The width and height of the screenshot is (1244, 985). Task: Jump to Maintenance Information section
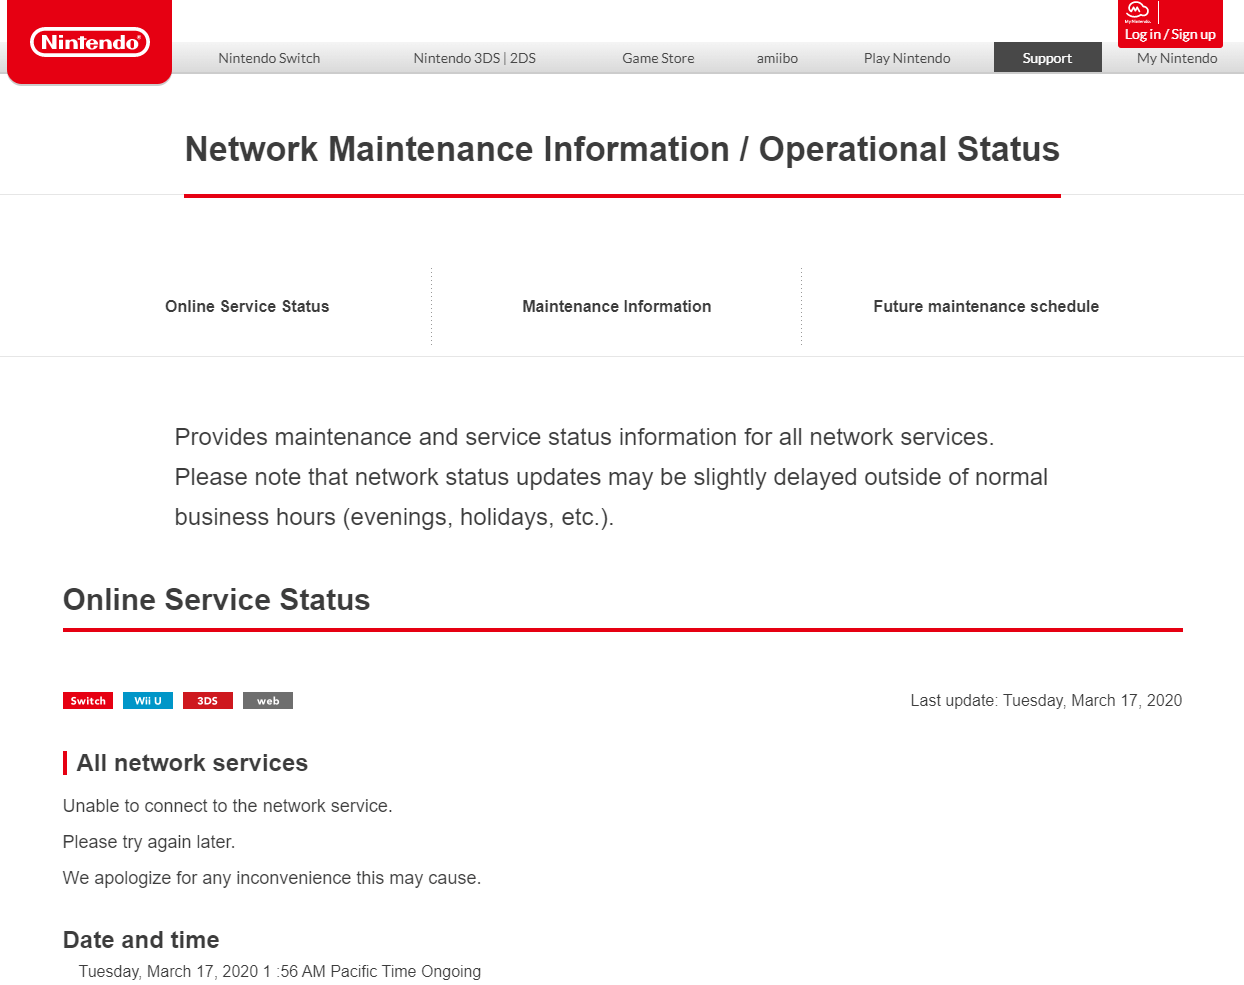[616, 306]
